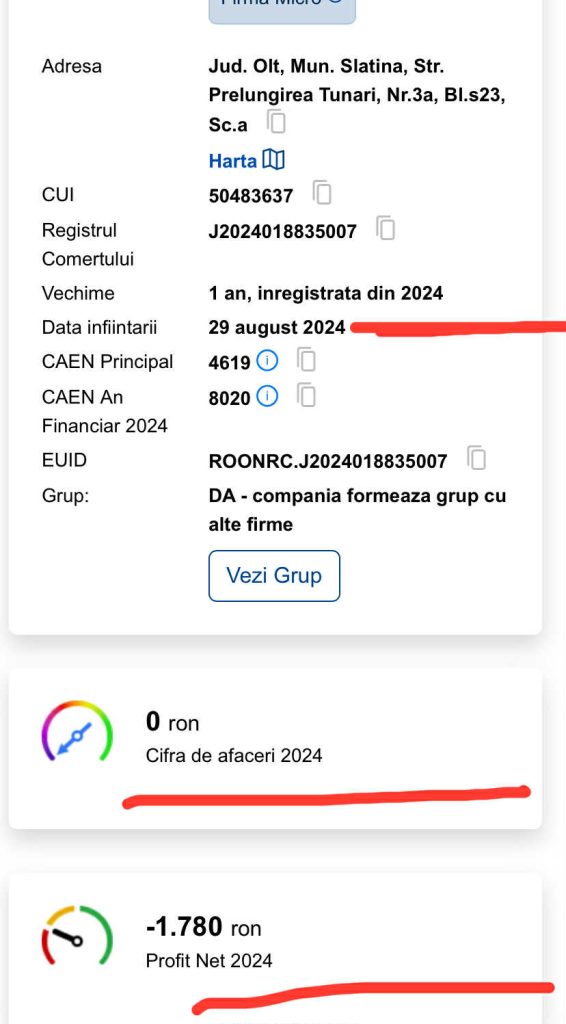Image resolution: width=566 pixels, height=1024 pixels.
Task: Copy the EUID value
Action: click(x=477, y=458)
